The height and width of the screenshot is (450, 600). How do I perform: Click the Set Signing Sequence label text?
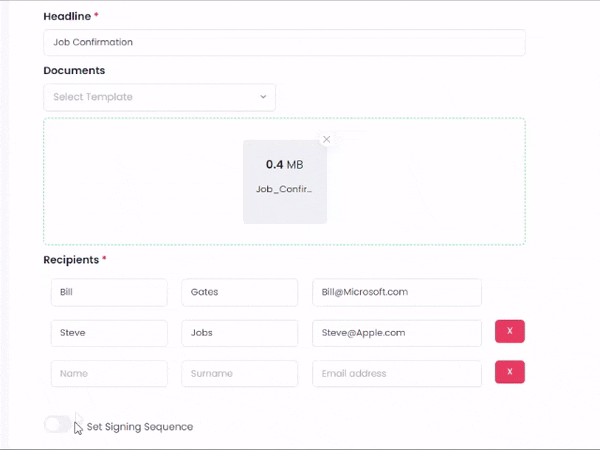click(x=140, y=427)
